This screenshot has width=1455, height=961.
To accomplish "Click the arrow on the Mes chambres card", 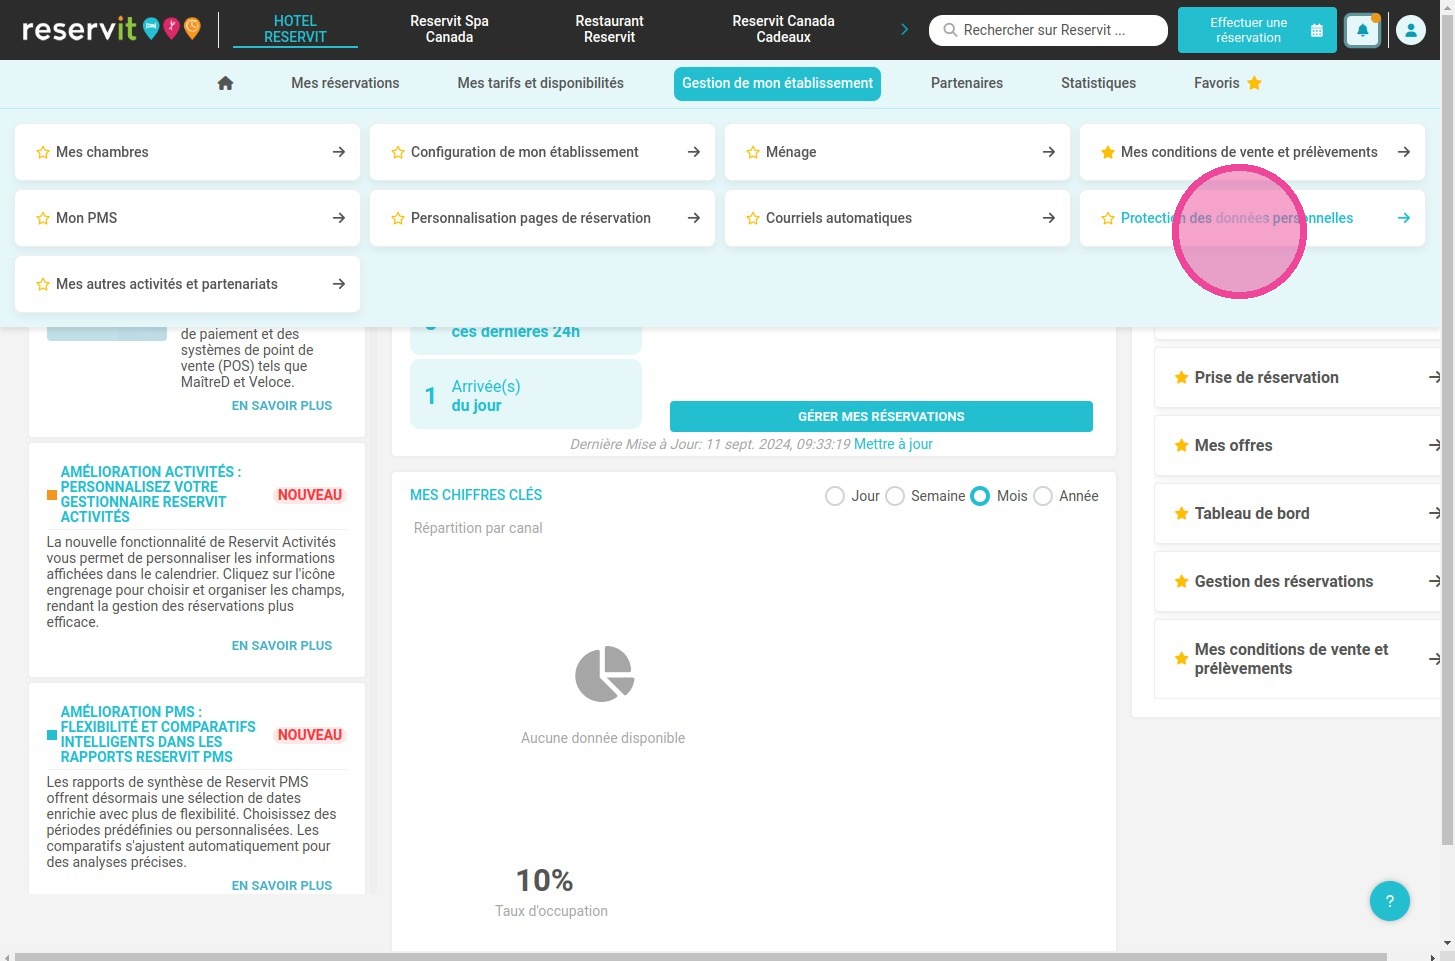I will click(339, 152).
